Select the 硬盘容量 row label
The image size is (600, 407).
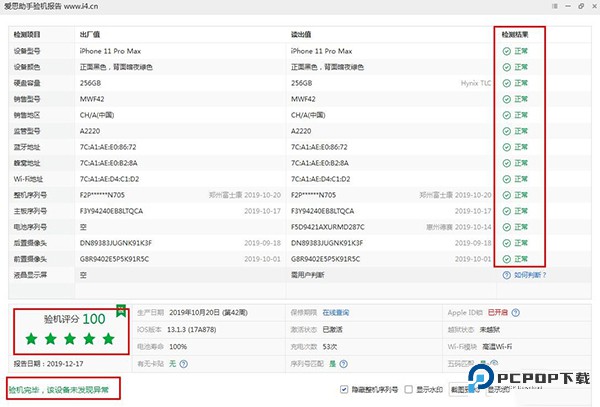pos(27,83)
